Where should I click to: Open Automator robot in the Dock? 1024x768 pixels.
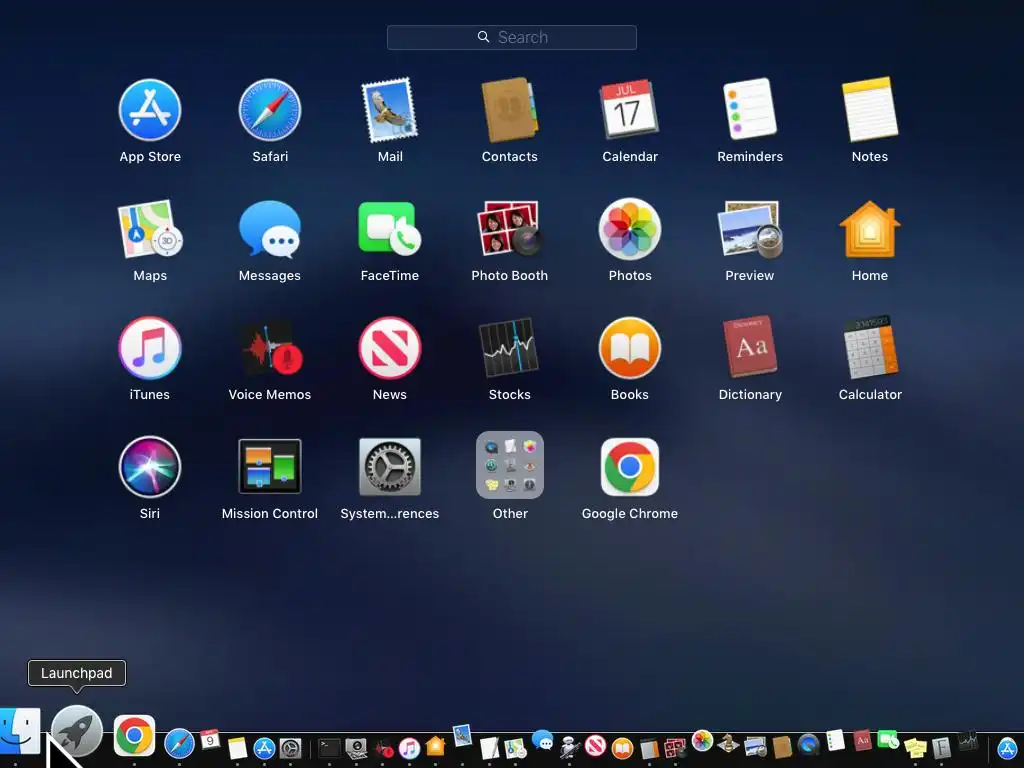pos(569,748)
